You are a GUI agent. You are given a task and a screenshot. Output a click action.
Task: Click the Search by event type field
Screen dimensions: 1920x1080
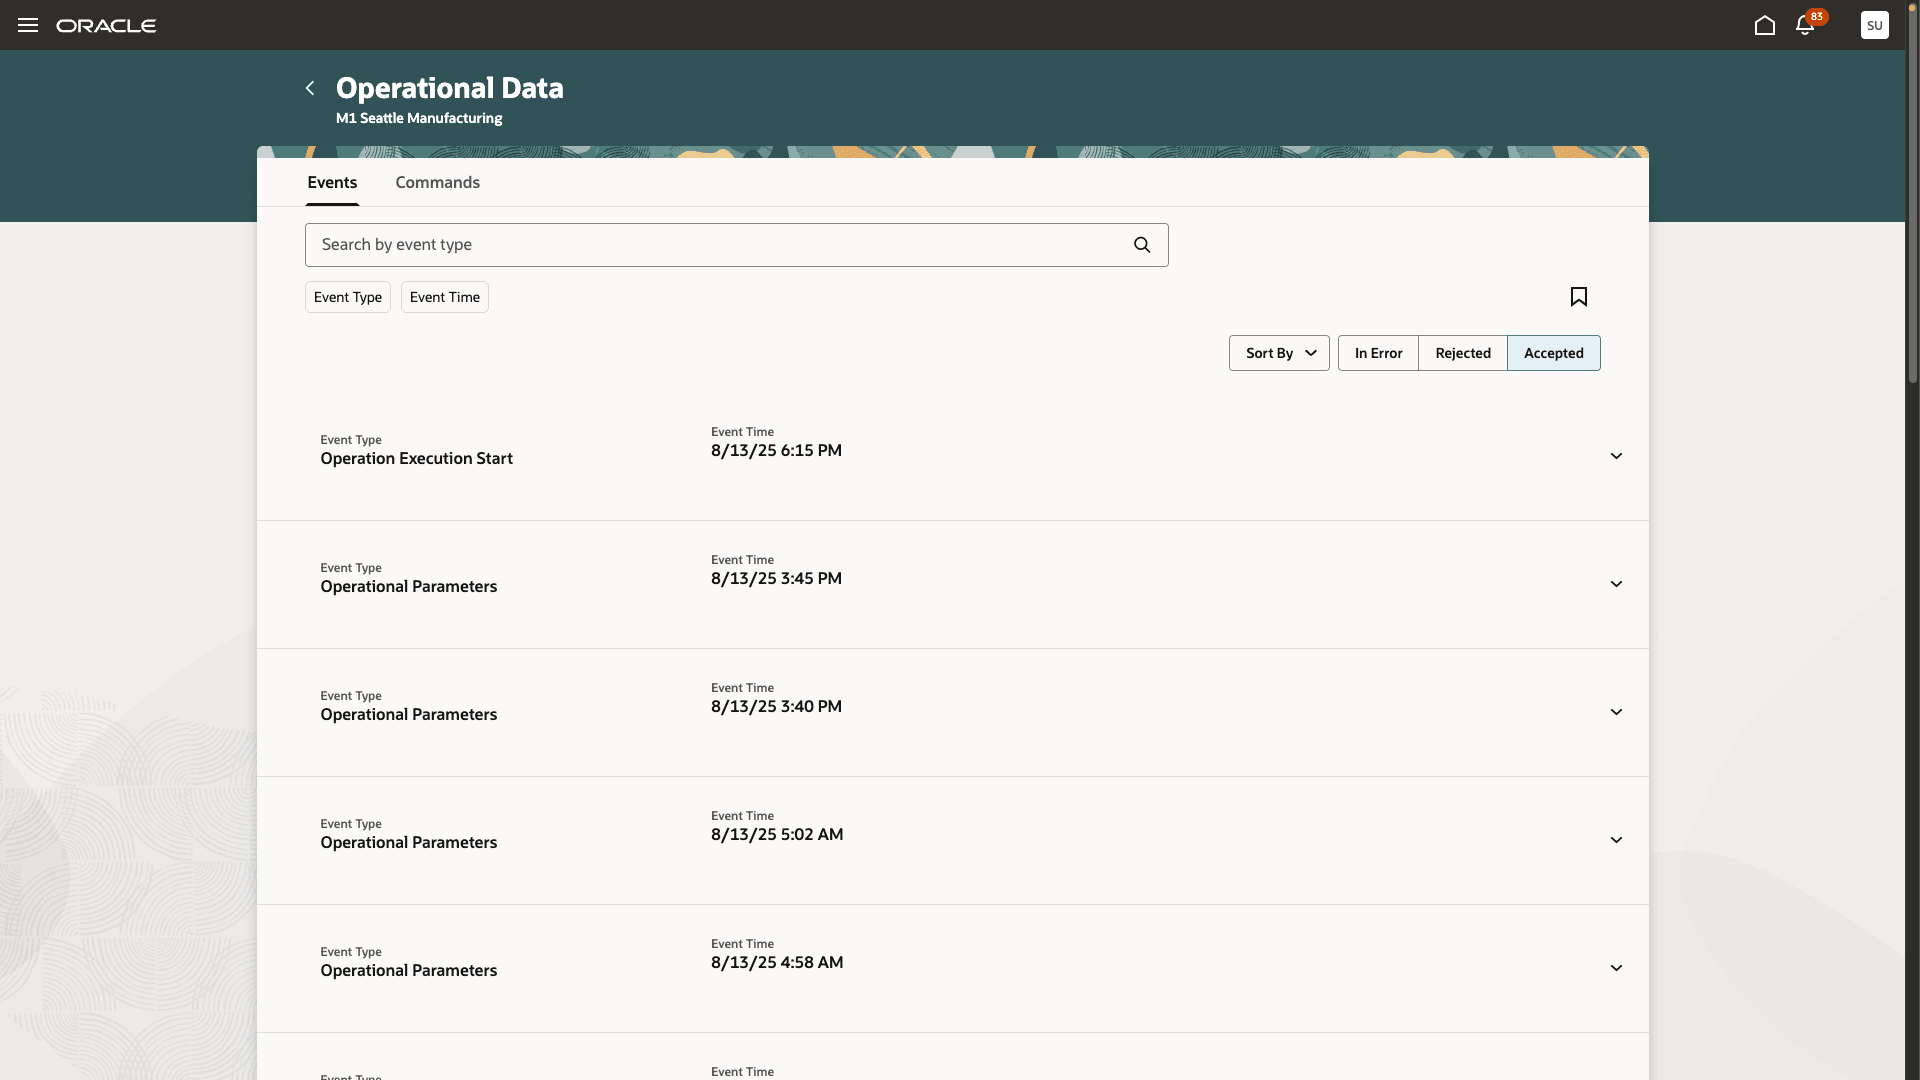700,244
